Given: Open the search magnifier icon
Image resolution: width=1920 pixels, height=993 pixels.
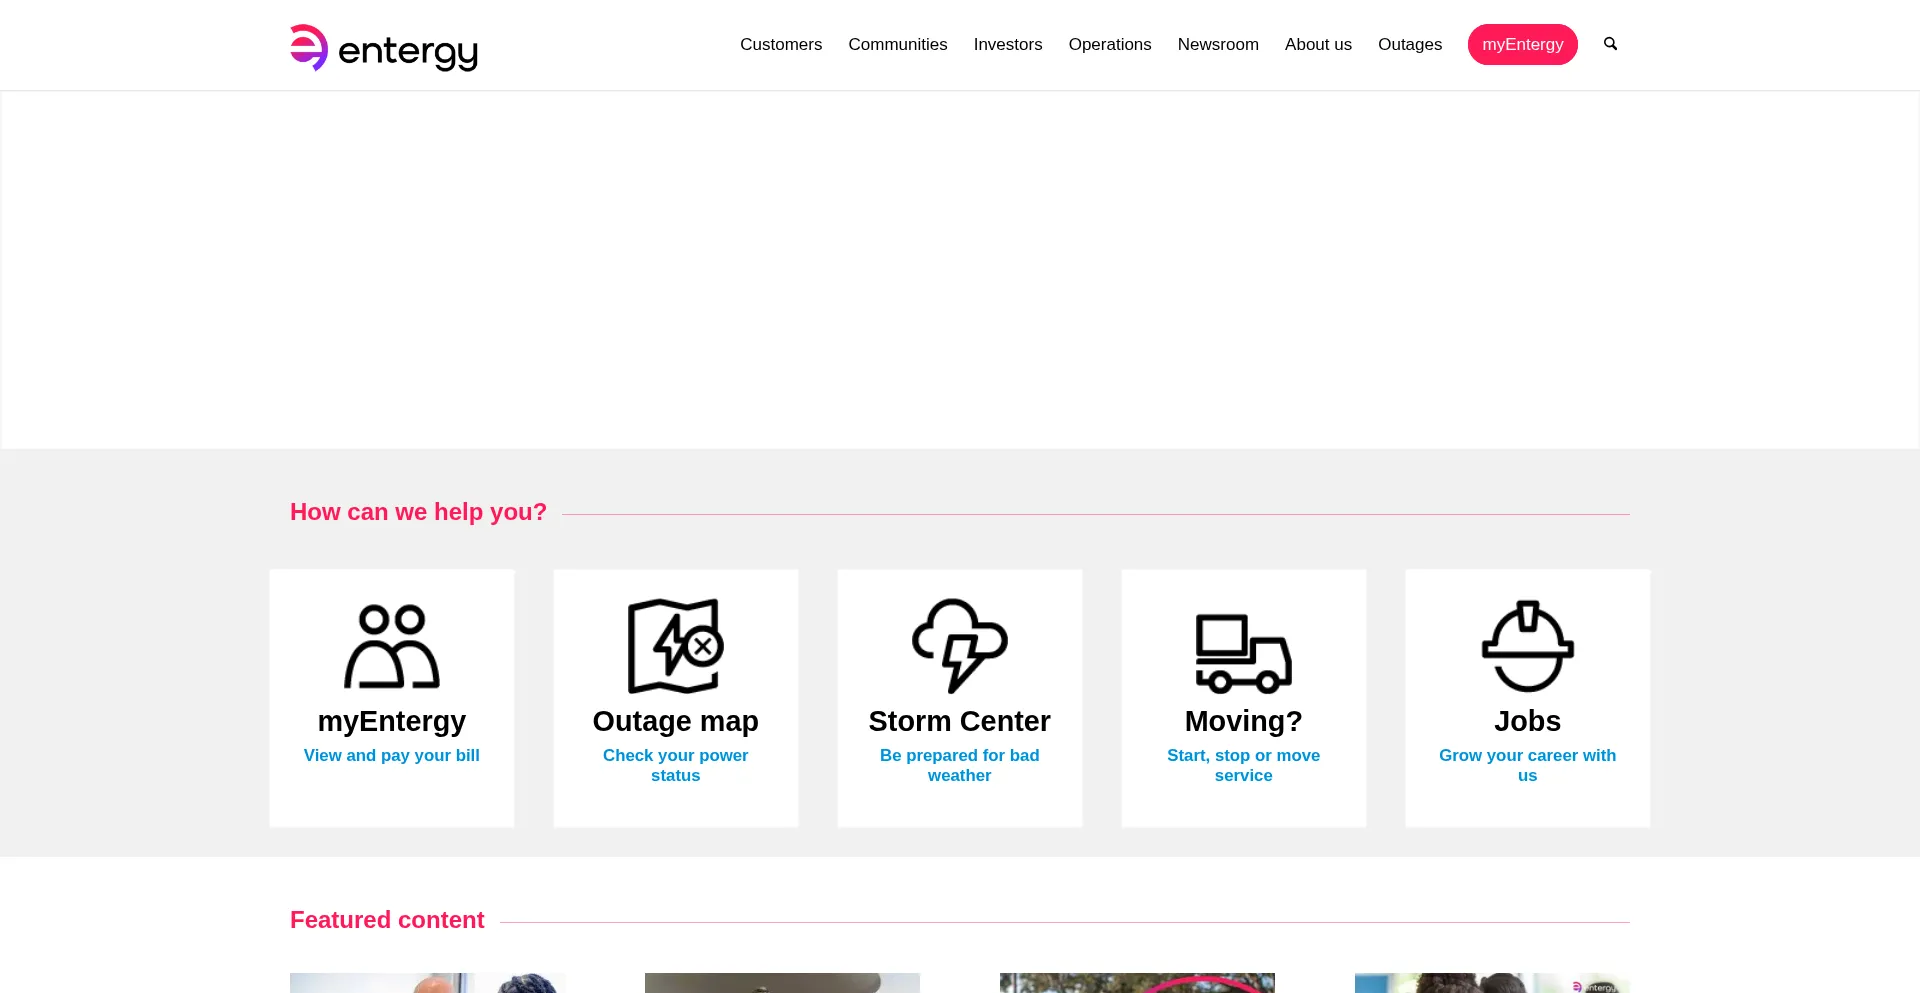Looking at the screenshot, I should (1610, 44).
